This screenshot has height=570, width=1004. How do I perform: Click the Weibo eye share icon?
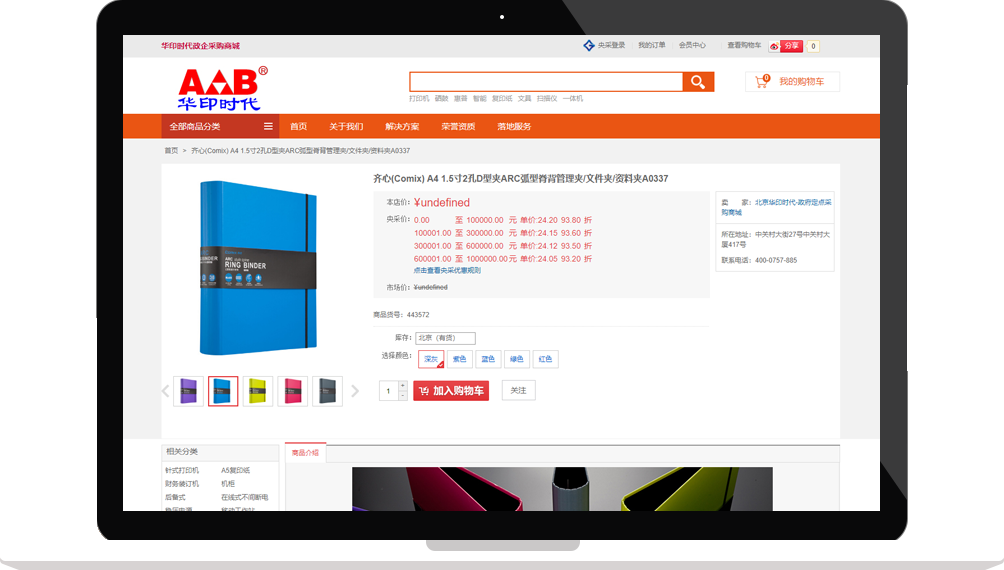pyautogui.click(x=774, y=46)
